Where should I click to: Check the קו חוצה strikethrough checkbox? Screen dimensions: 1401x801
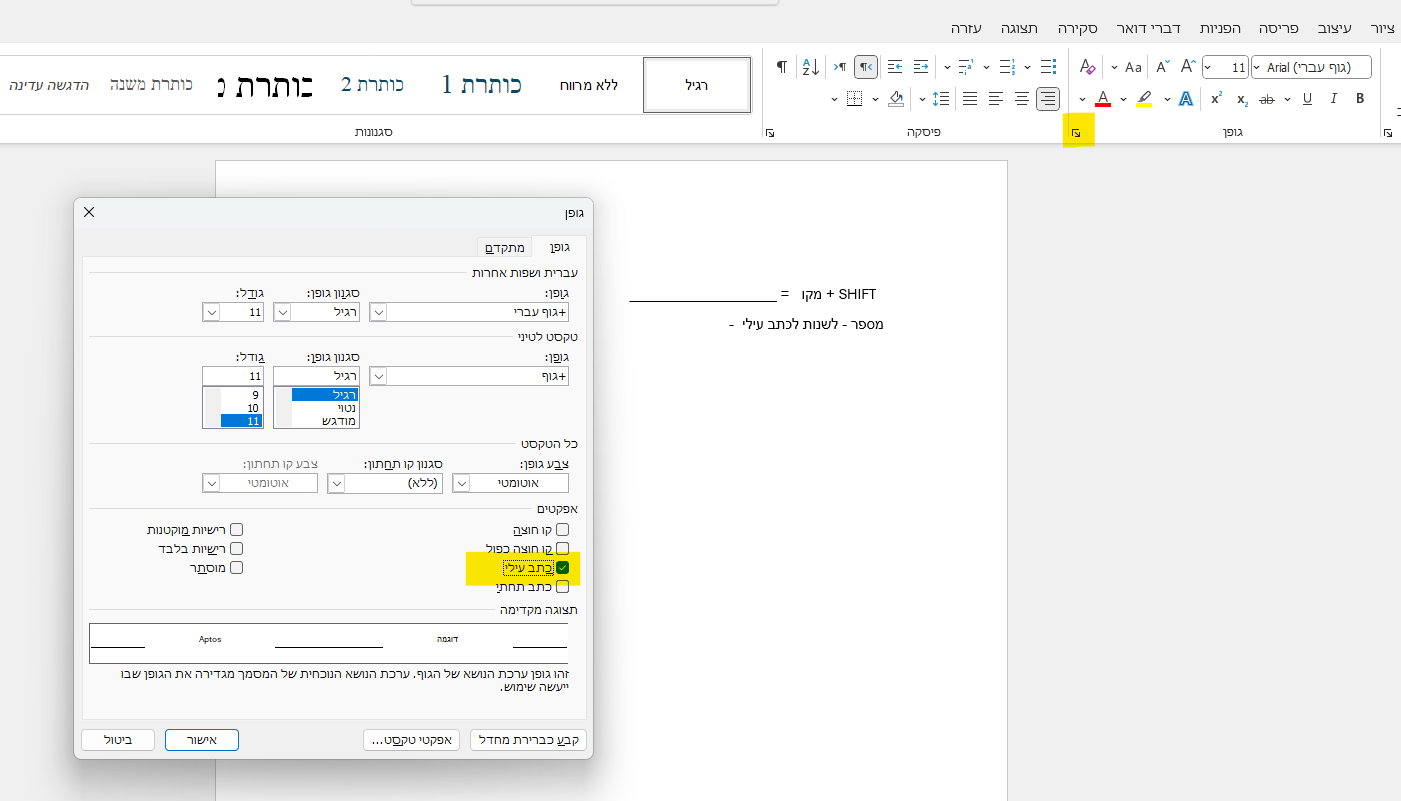562,530
